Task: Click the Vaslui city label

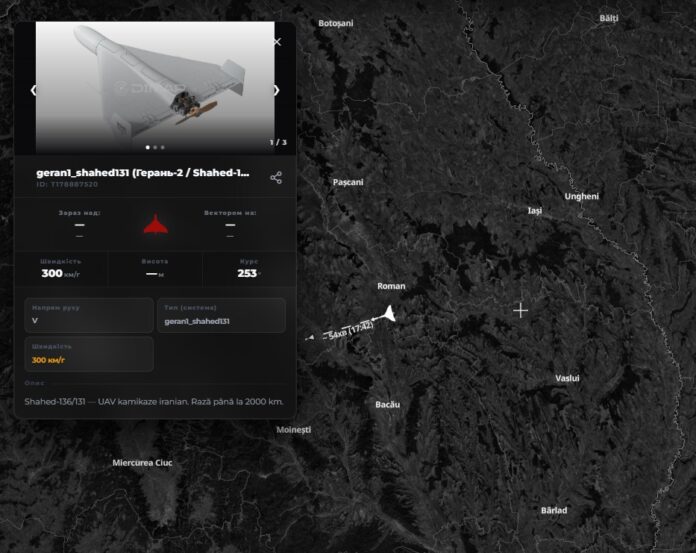Action: (567, 378)
